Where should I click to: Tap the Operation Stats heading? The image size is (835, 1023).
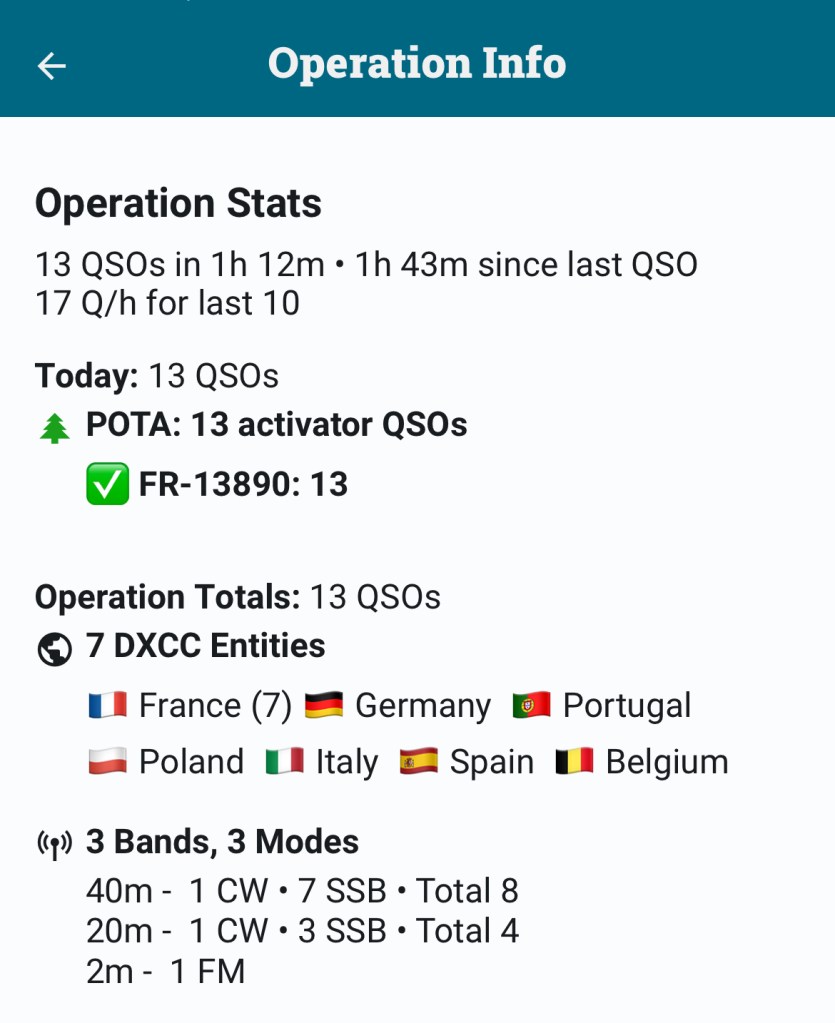pos(178,204)
